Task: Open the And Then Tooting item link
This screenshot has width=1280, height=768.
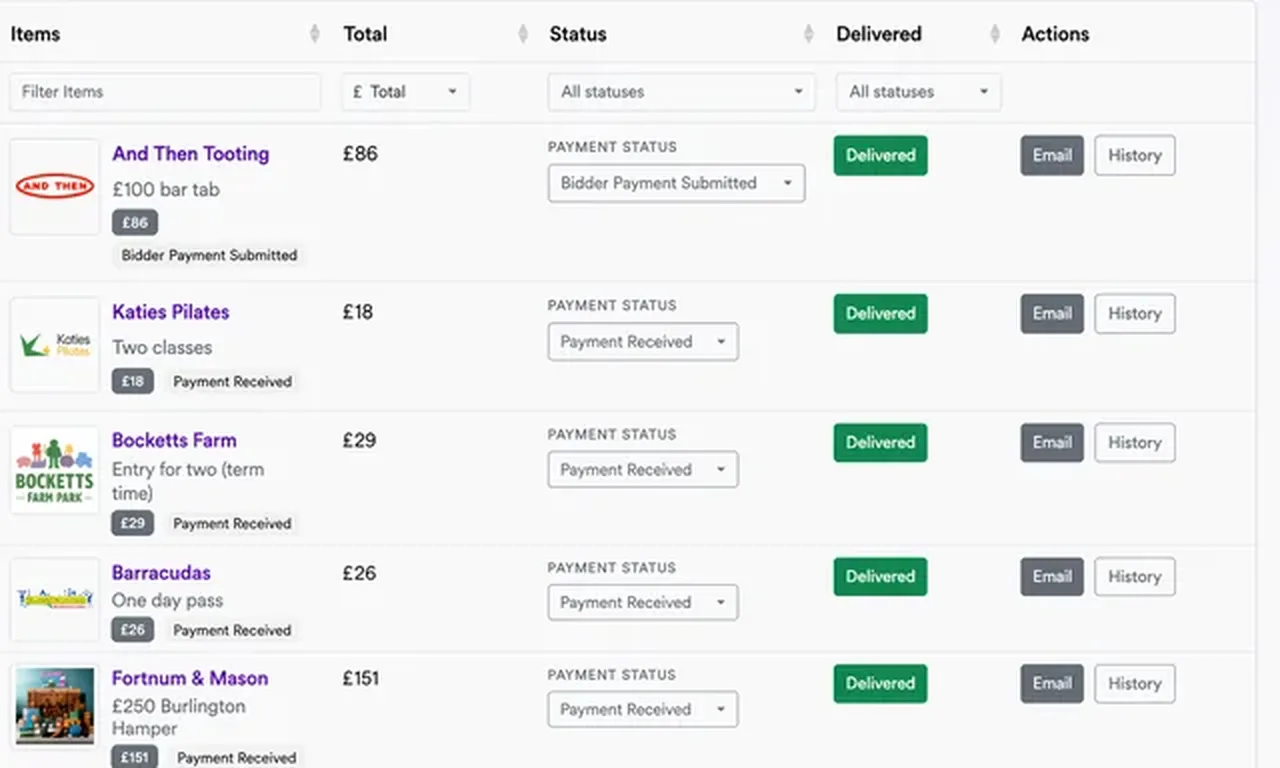Action: [191, 154]
